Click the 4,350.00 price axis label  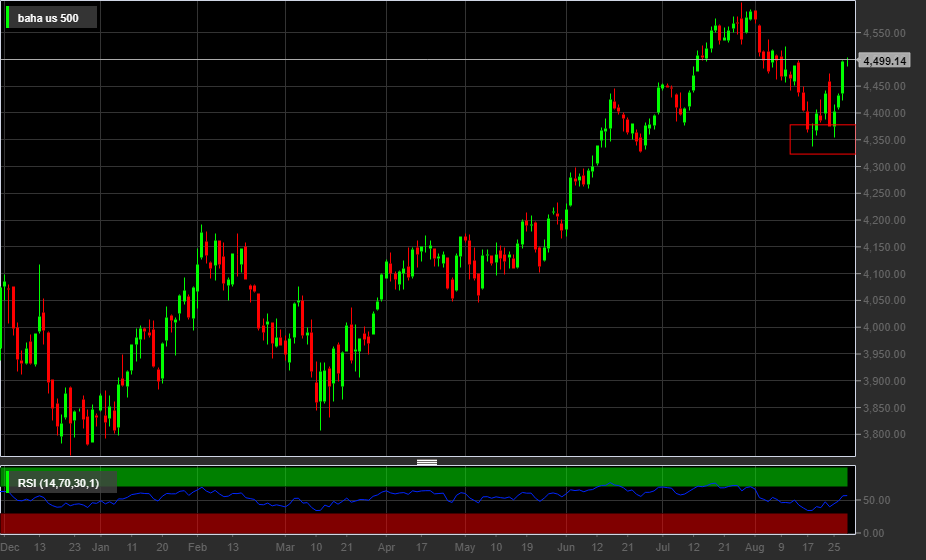(x=884, y=140)
